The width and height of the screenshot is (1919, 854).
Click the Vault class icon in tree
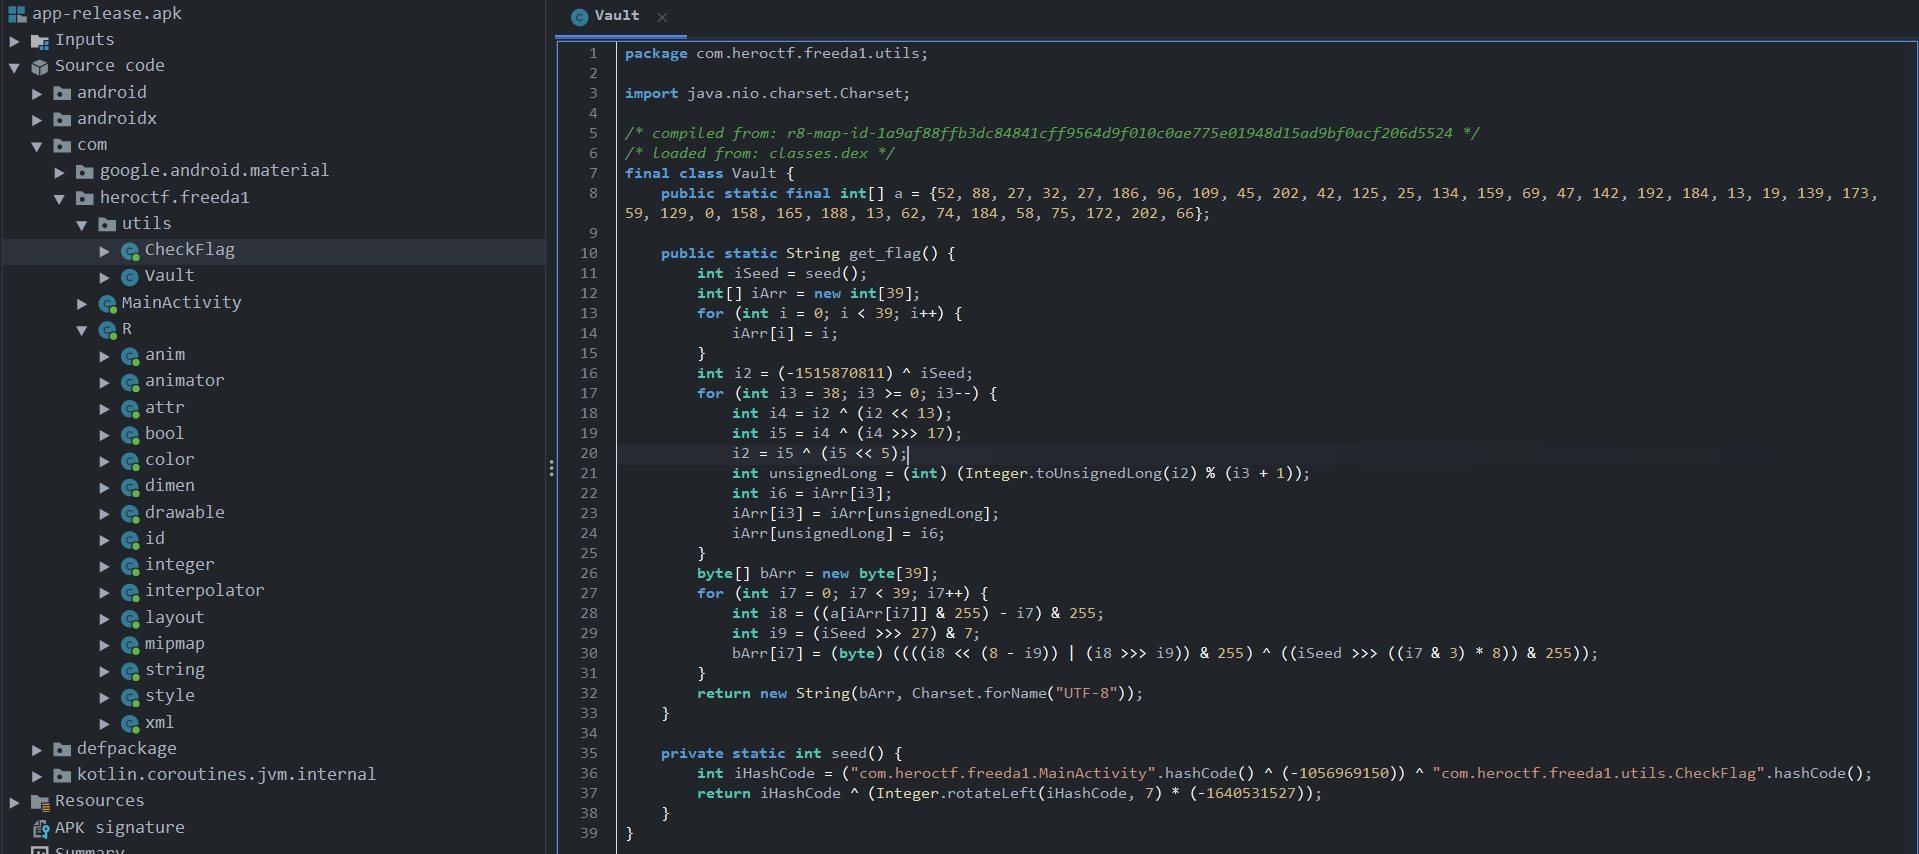click(x=130, y=277)
